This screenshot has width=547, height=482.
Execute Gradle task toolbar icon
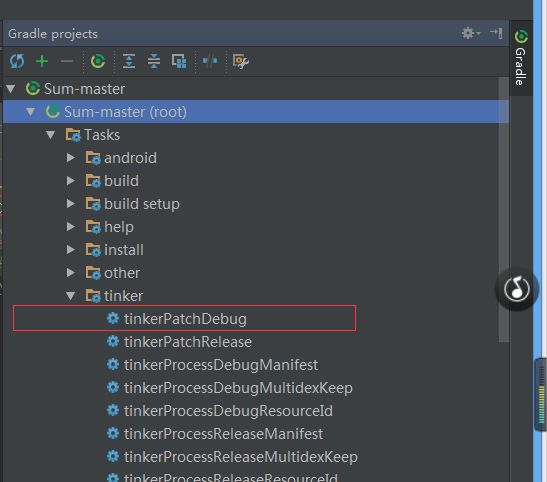tap(98, 61)
